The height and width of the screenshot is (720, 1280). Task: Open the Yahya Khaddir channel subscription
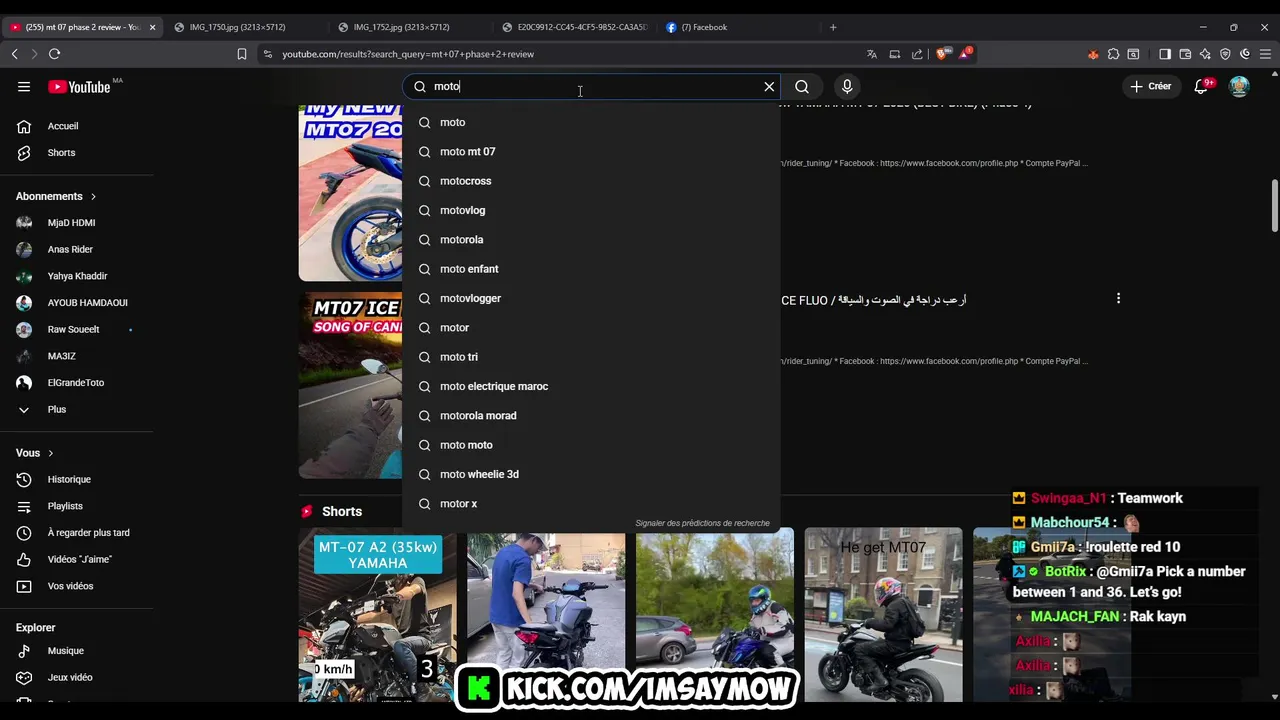(x=76, y=276)
